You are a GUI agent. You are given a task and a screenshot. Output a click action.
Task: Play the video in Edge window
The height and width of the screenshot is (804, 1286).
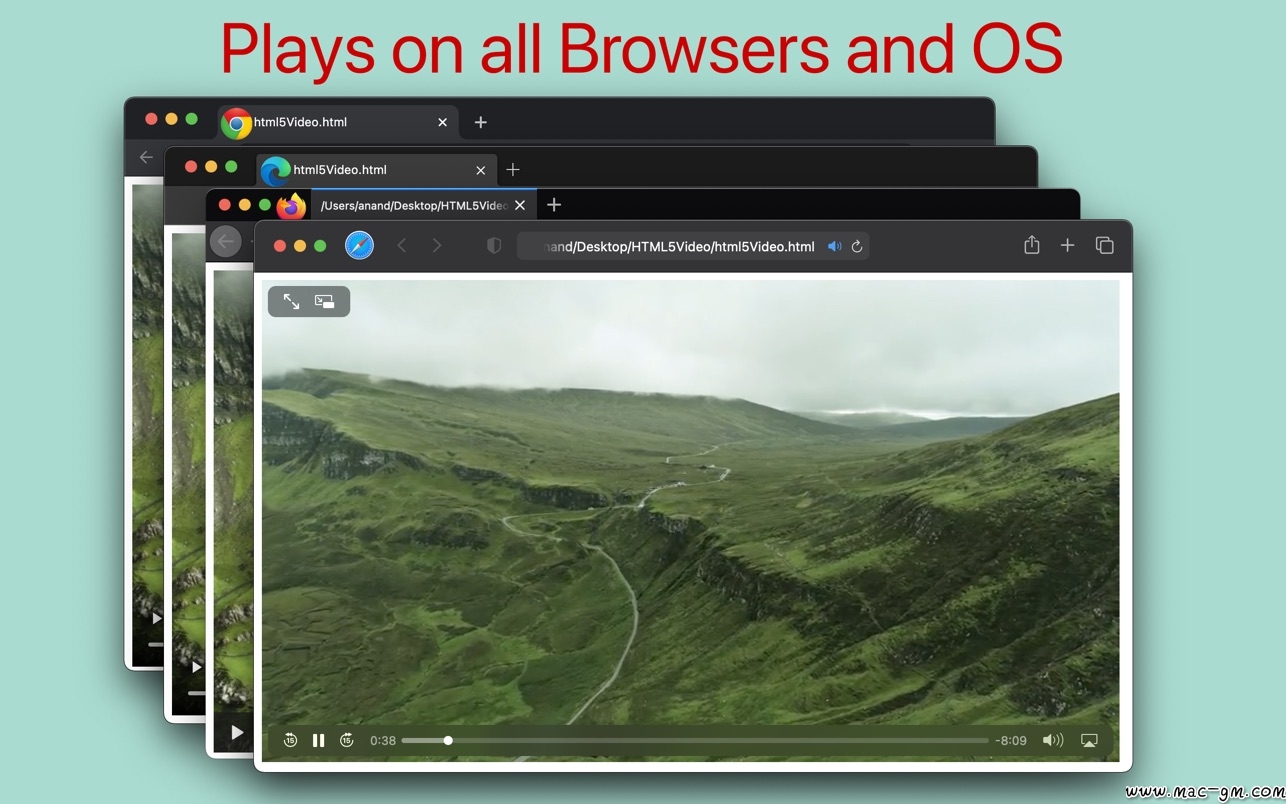[196, 666]
